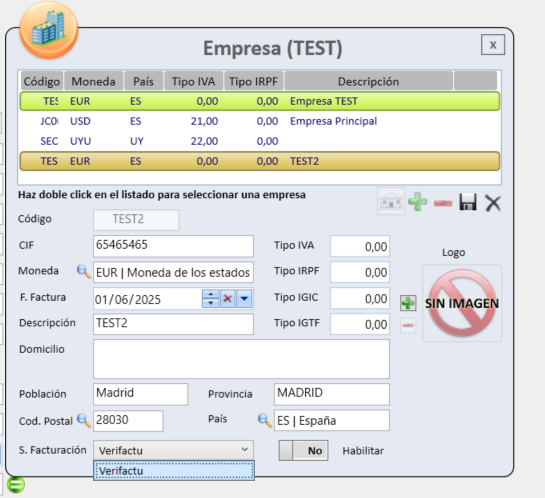Toggle the Habilitar No switch
Screen dimensions: 545x498
click(303, 451)
